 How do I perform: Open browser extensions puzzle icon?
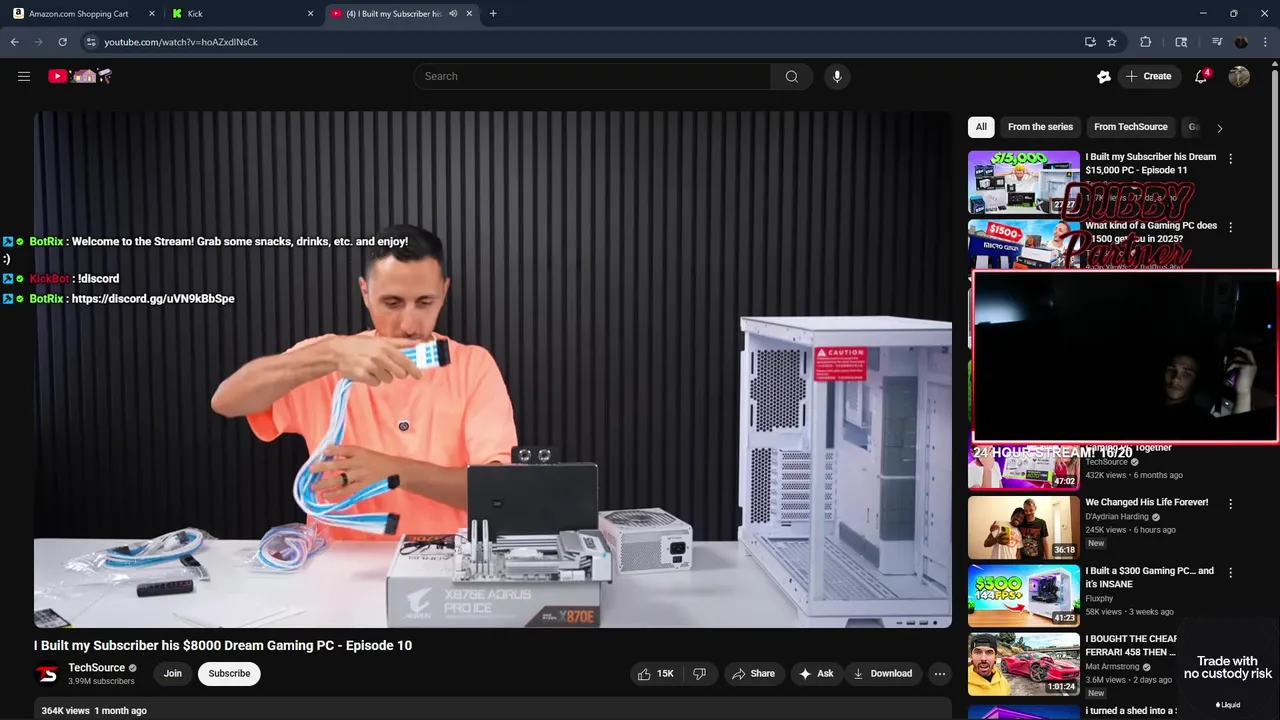point(1145,42)
